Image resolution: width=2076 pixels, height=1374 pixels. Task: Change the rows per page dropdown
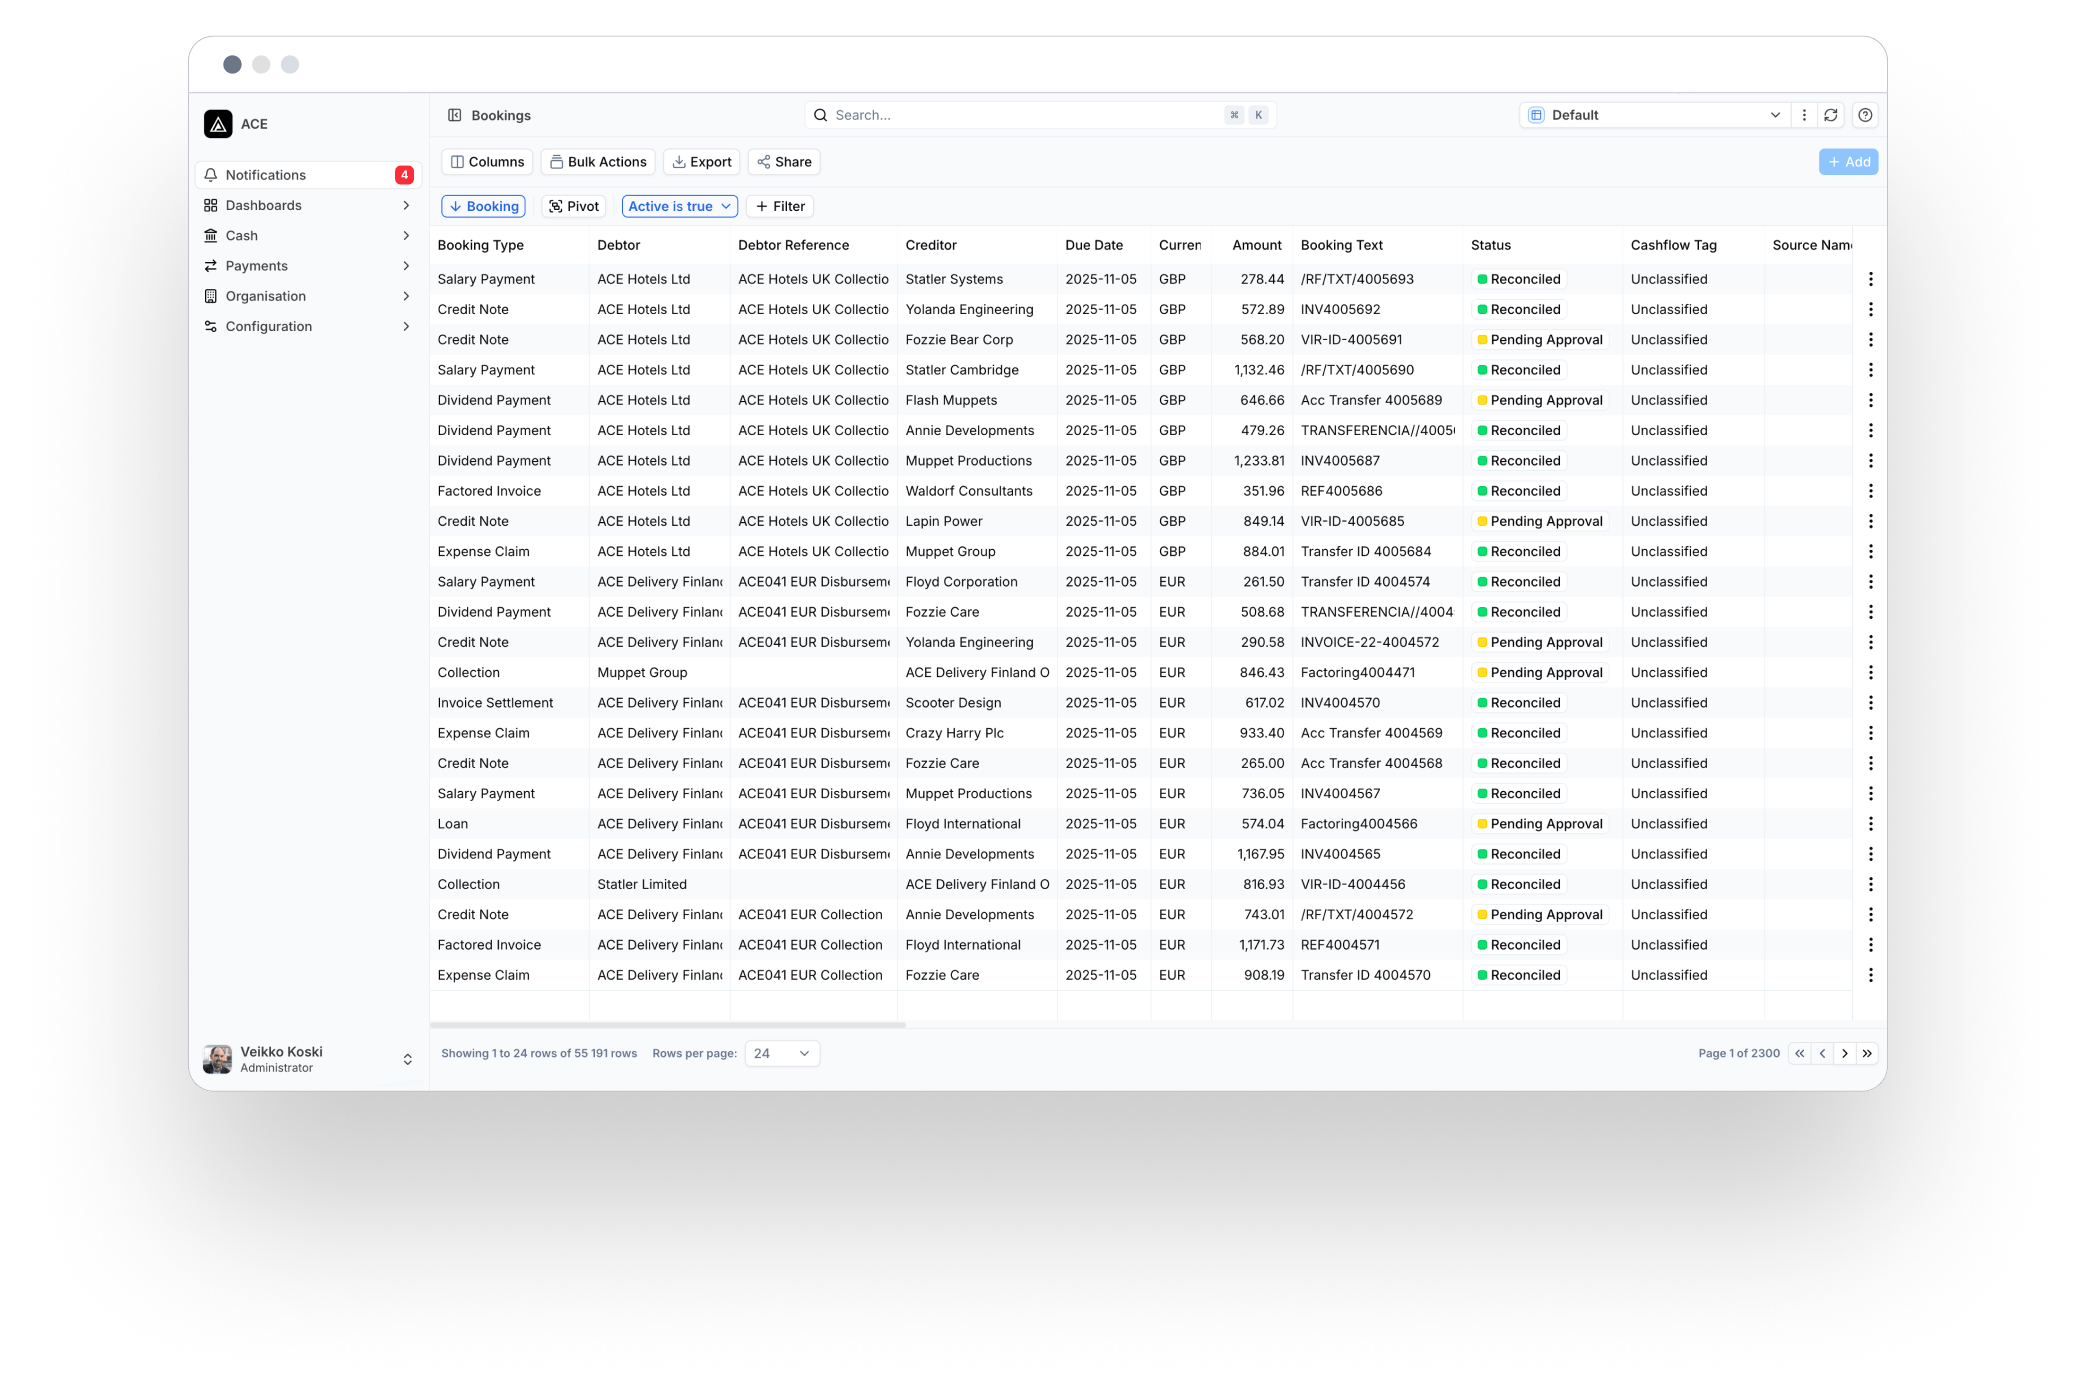coord(781,1053)
